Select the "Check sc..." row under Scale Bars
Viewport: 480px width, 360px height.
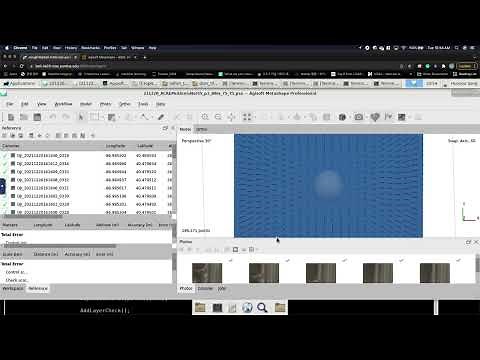[x=17, y=280]
